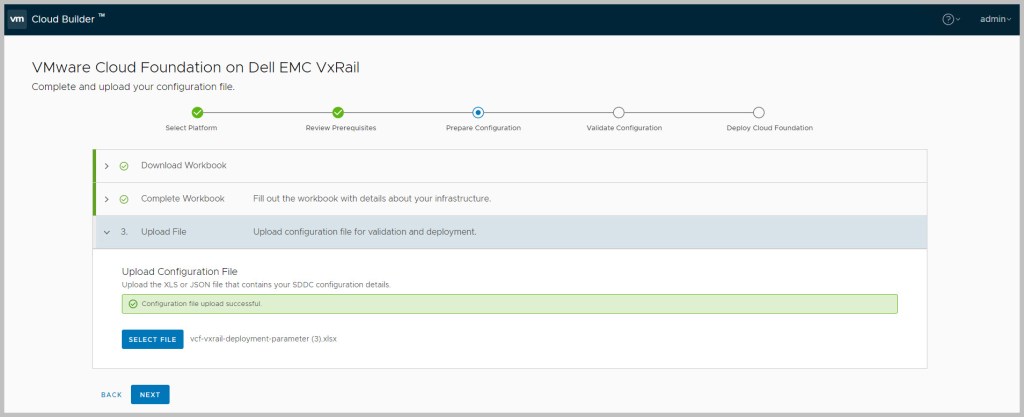Click the VMware vm logo icon
Image resolution: width=1024 pixels, height=417 pixels.
17,19
